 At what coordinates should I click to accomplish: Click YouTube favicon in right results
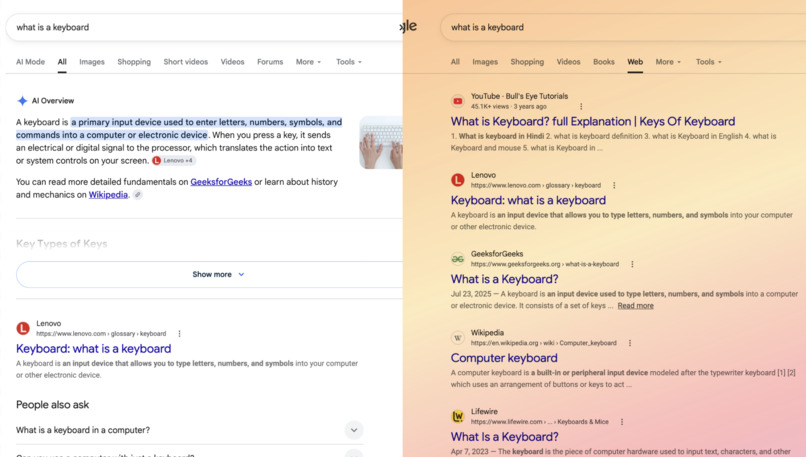click(457, 101)
